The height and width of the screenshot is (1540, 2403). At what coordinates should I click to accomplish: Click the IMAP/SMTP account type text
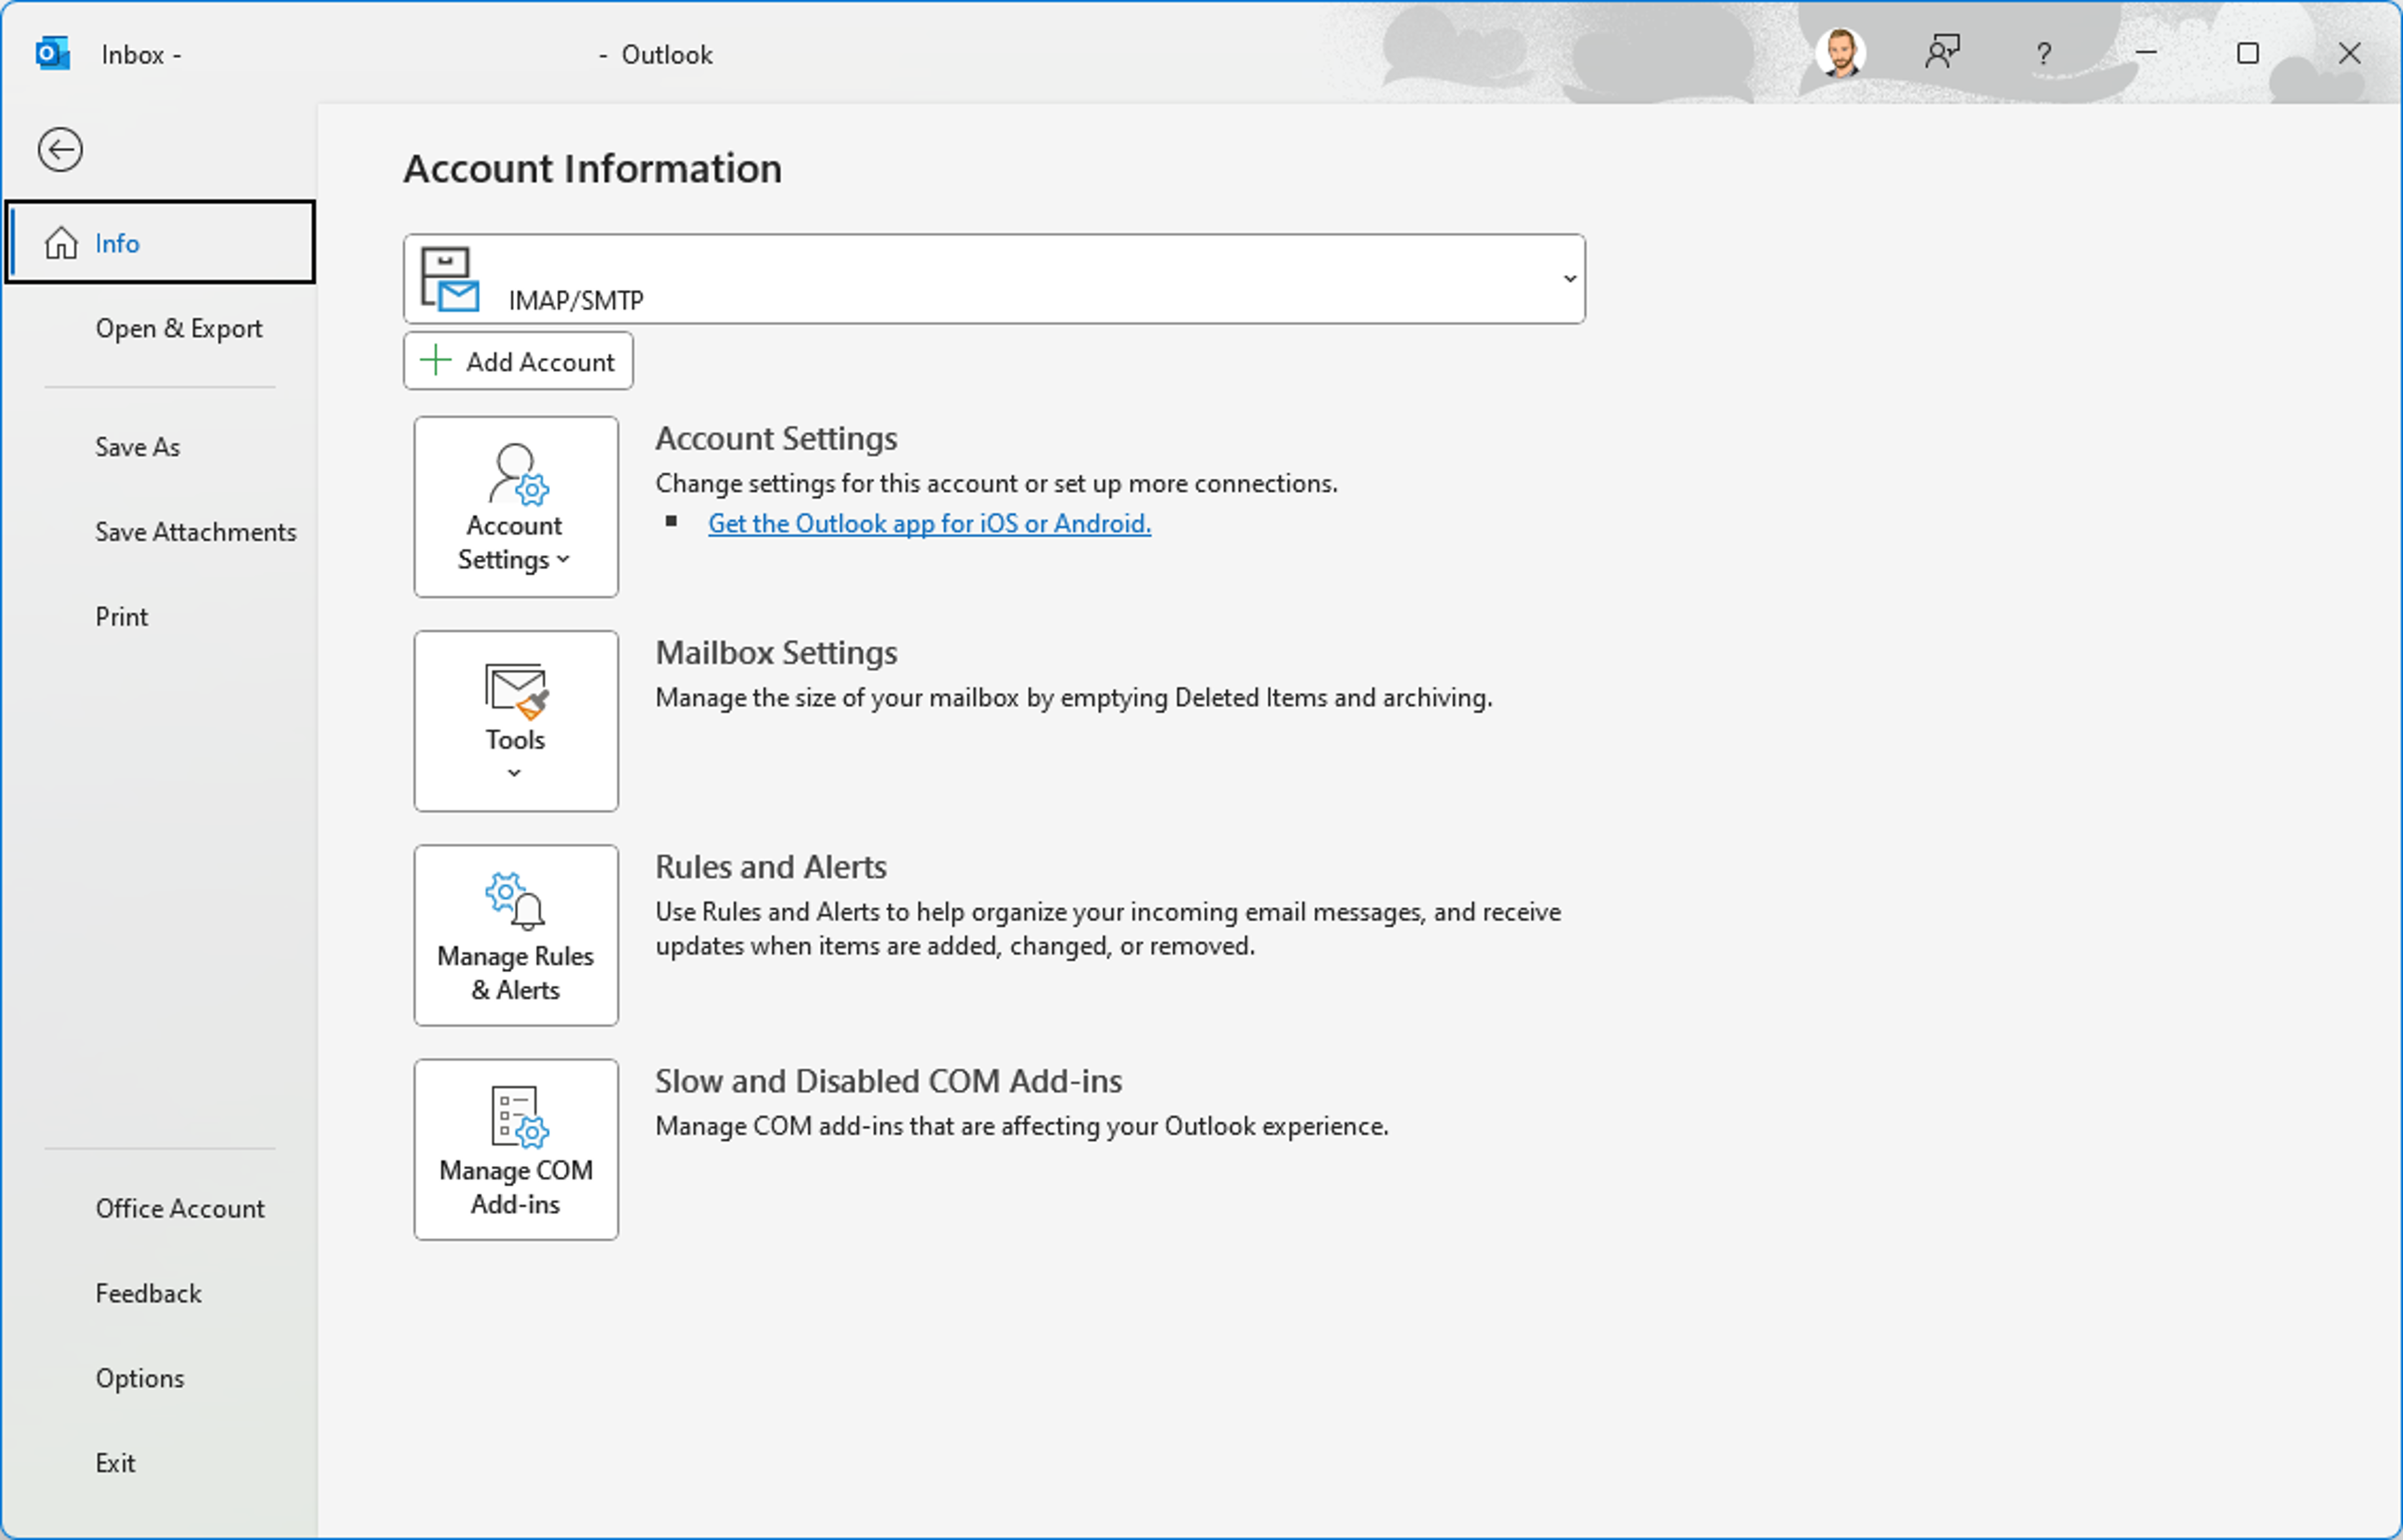pos(576,300)
